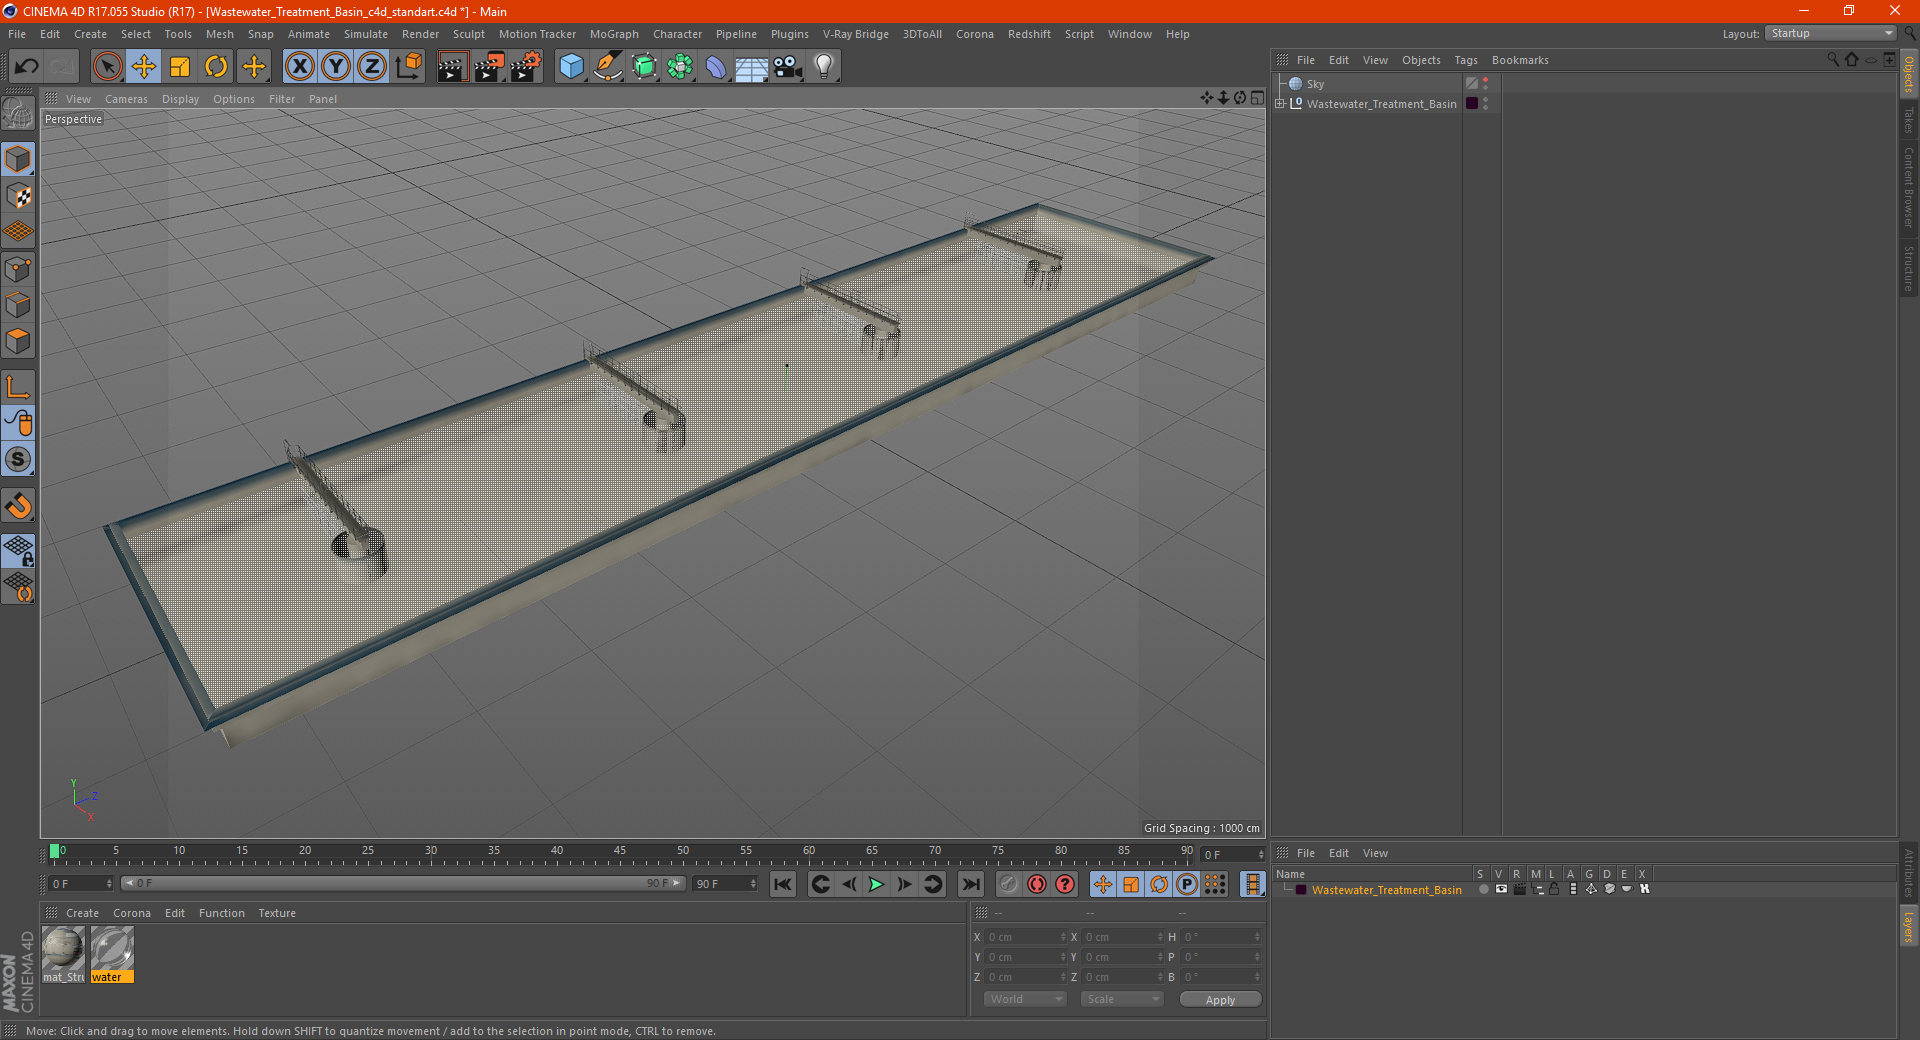
Task: Click the Undo arrow icon
Action: click(27, 67)
